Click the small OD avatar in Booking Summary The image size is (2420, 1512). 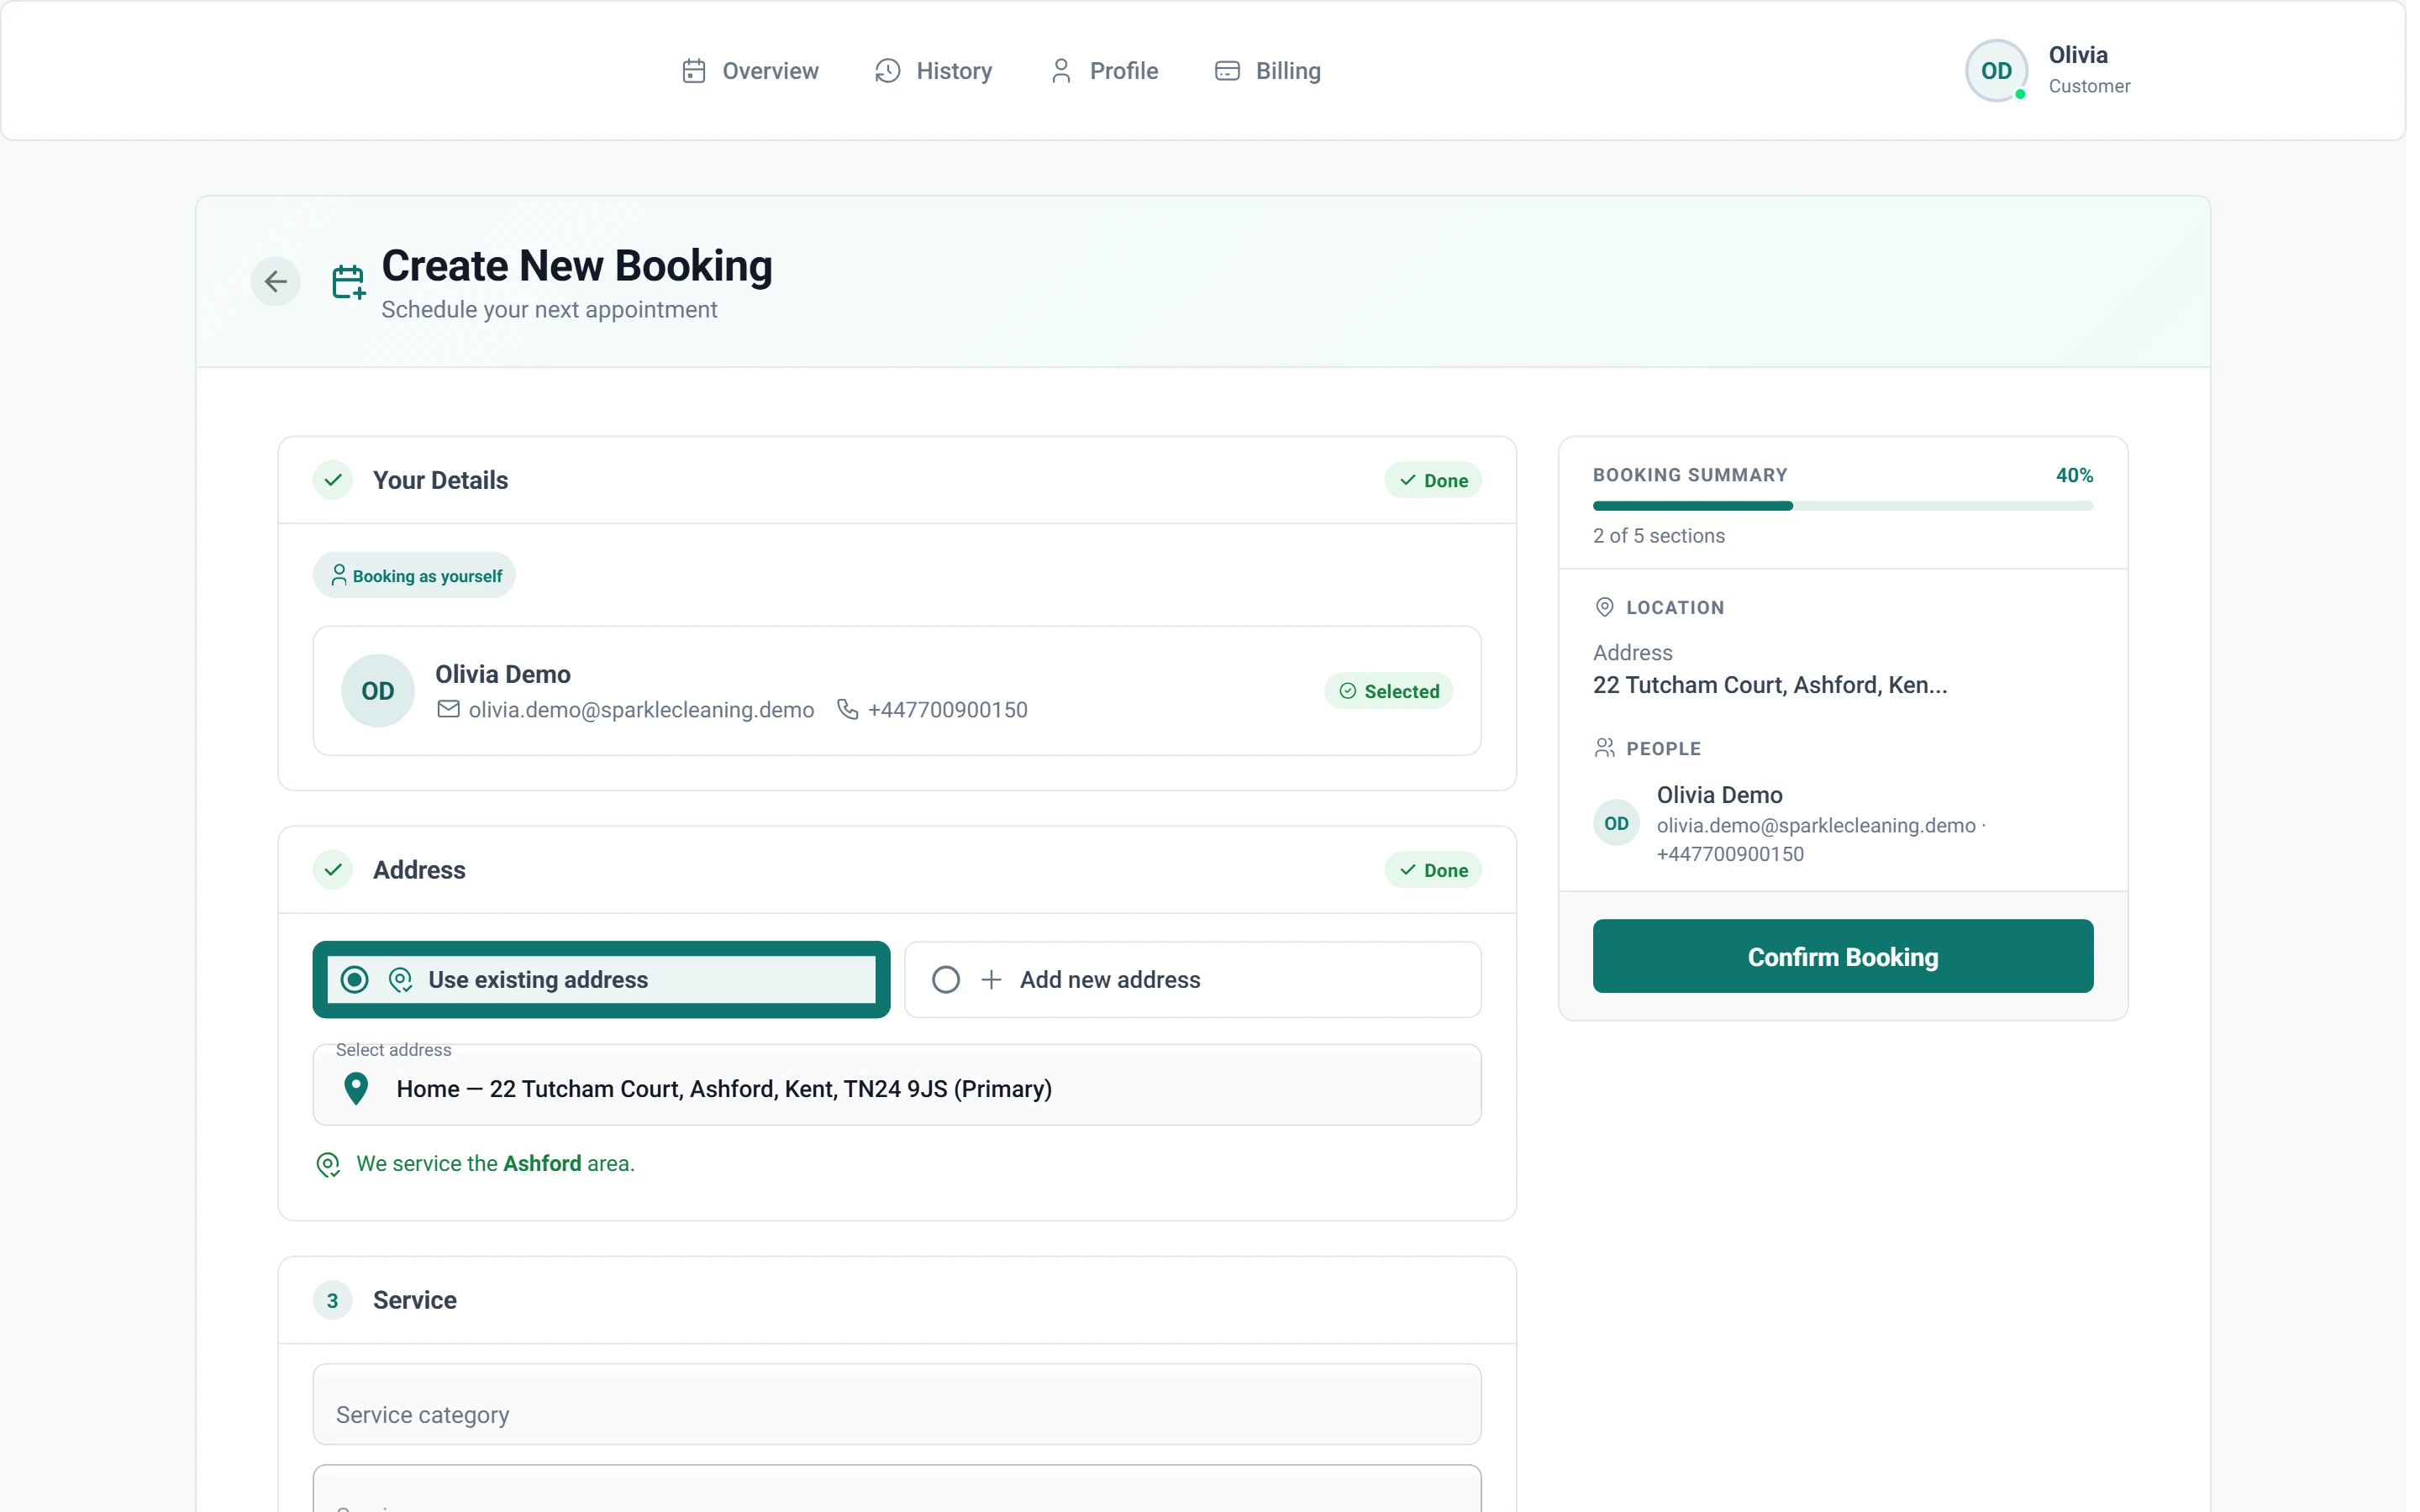pyautogui.click(x=1617, y=824)
